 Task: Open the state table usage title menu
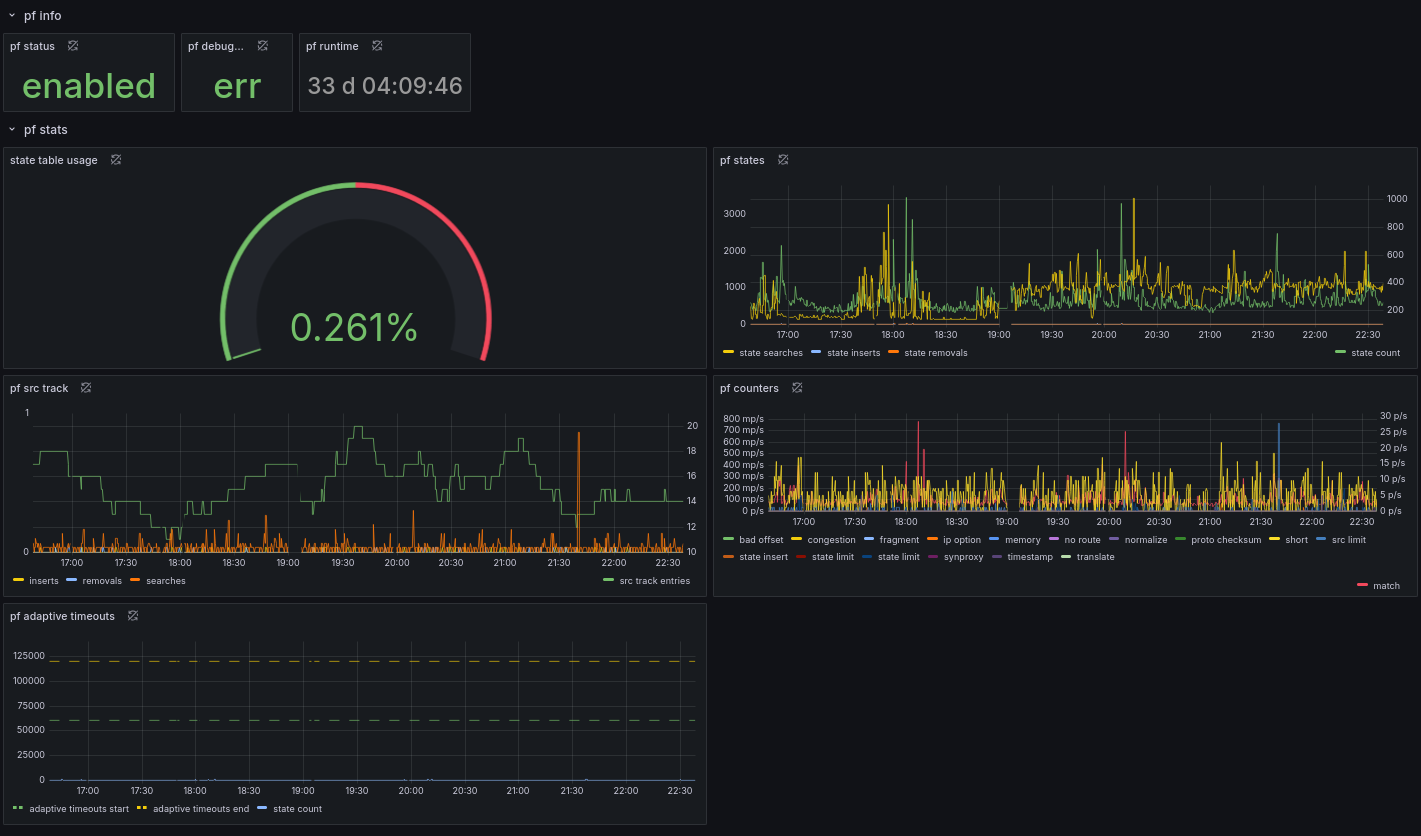(x=54, y=160)
